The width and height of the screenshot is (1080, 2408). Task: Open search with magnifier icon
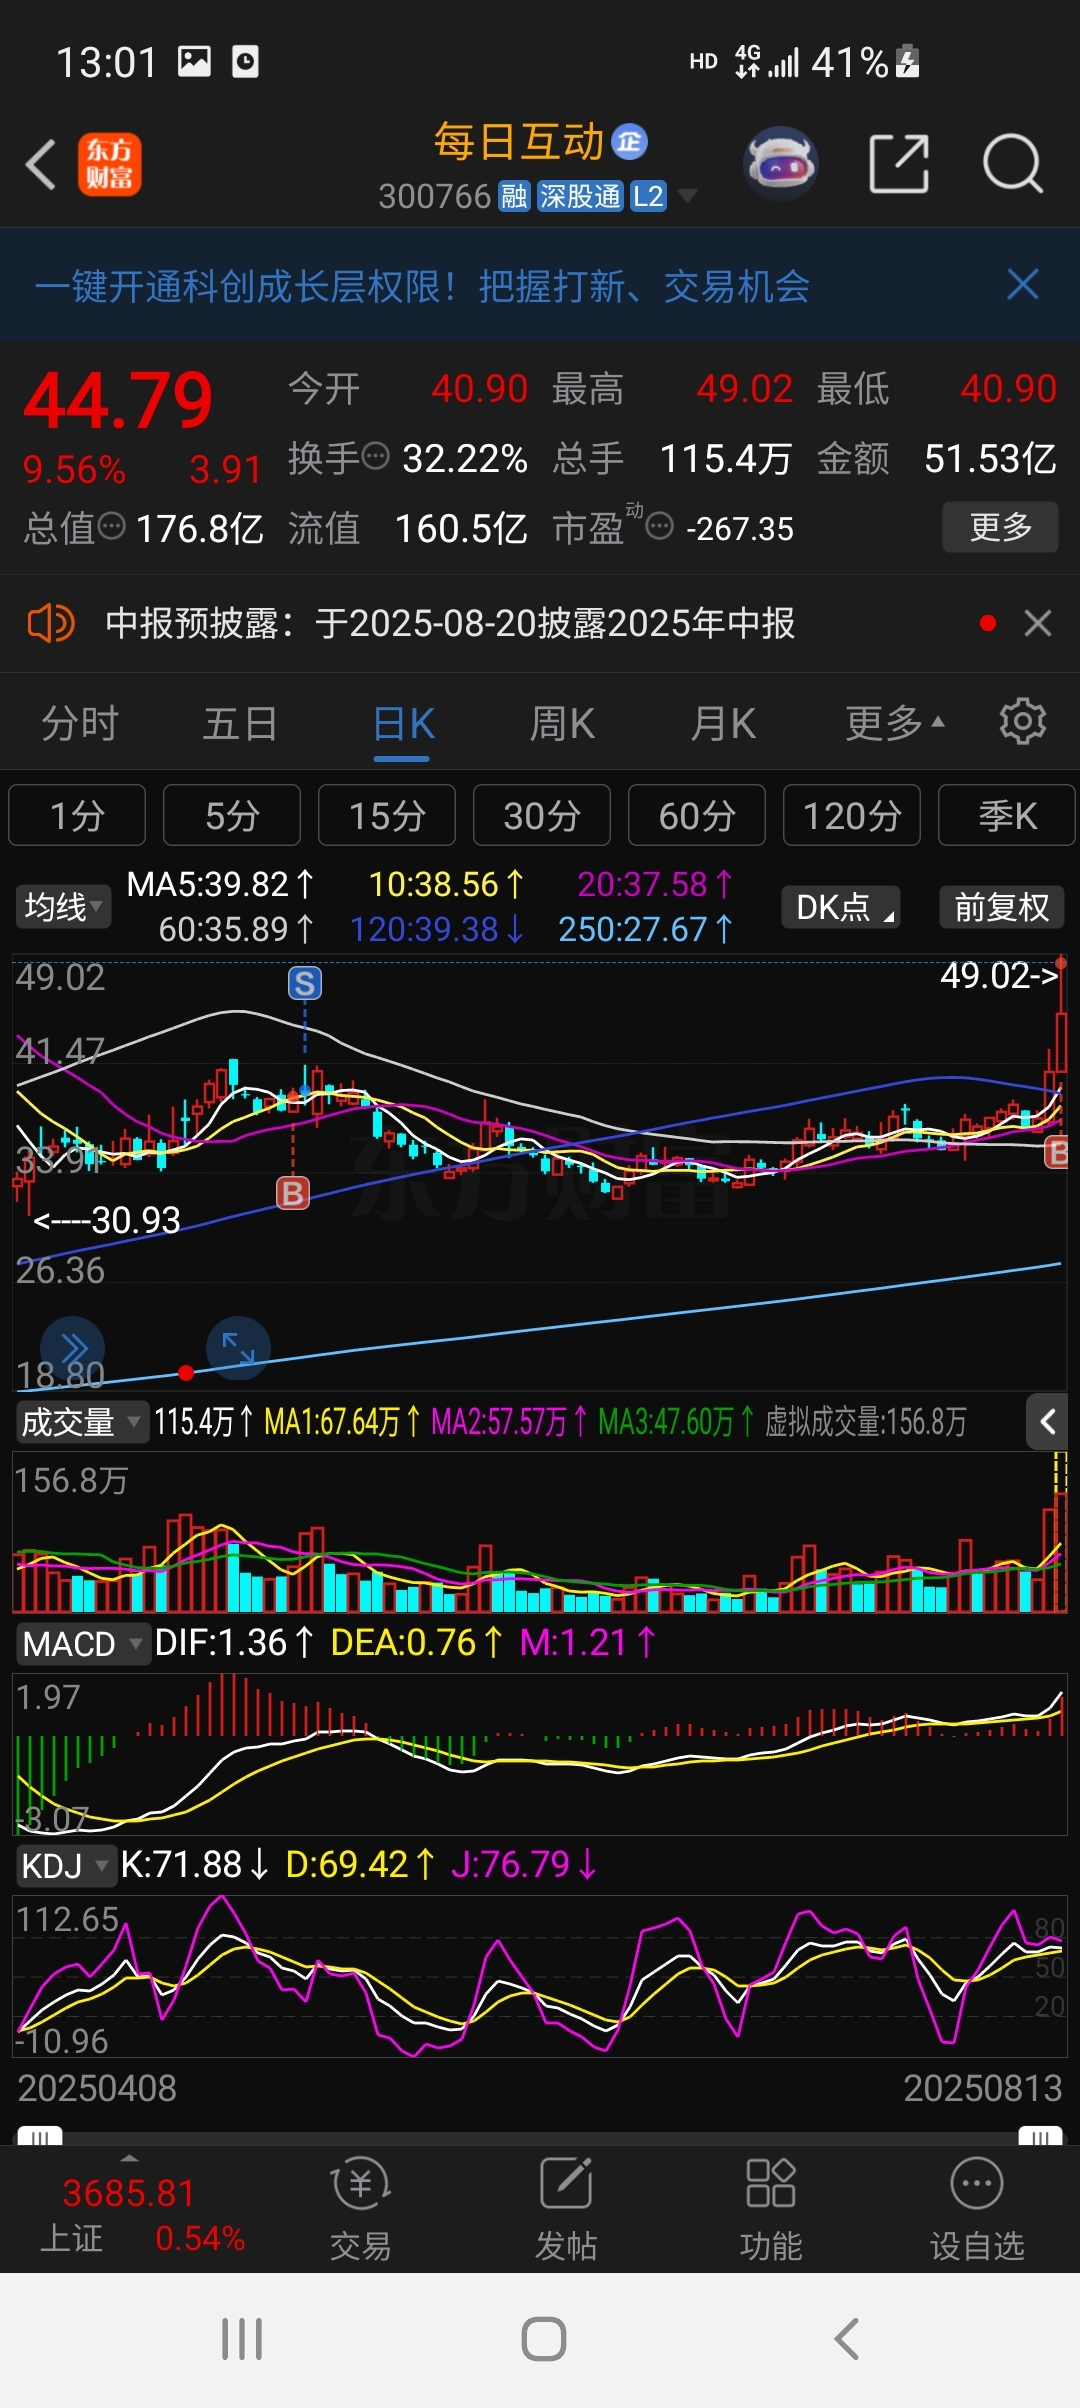[1013, 163]
